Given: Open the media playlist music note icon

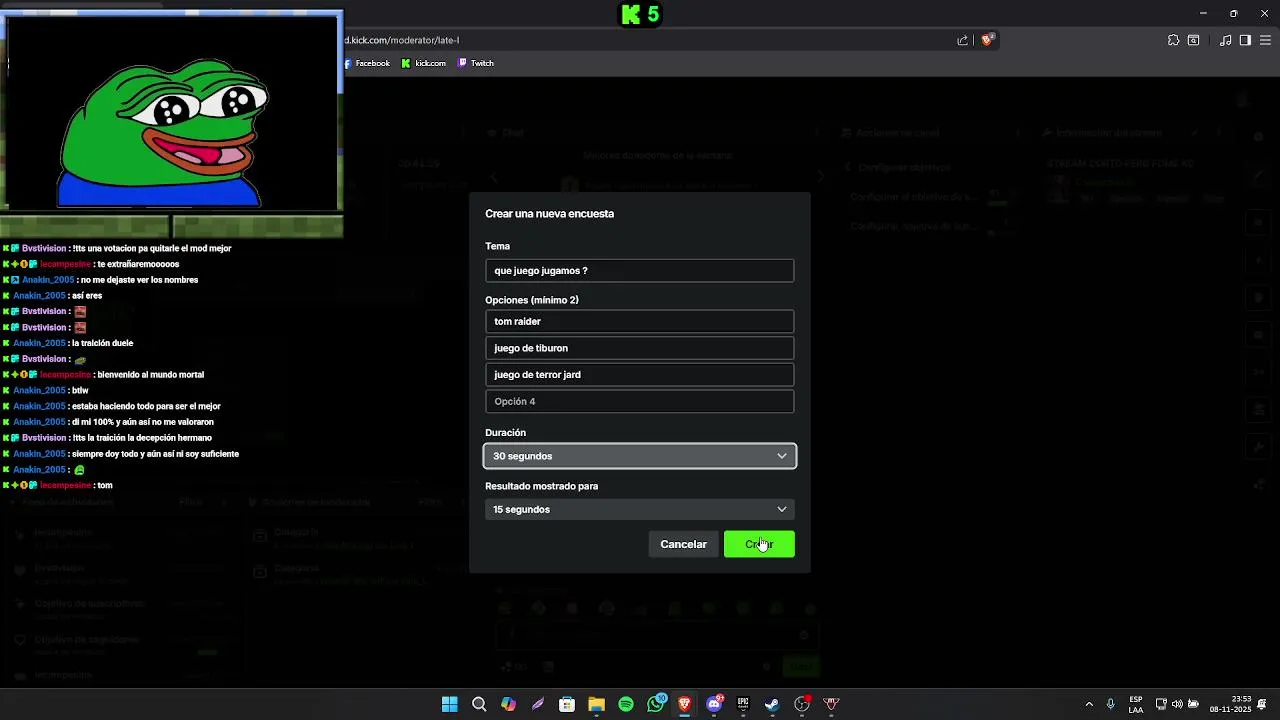Looking at the screenshot, I should (1226, 40).
